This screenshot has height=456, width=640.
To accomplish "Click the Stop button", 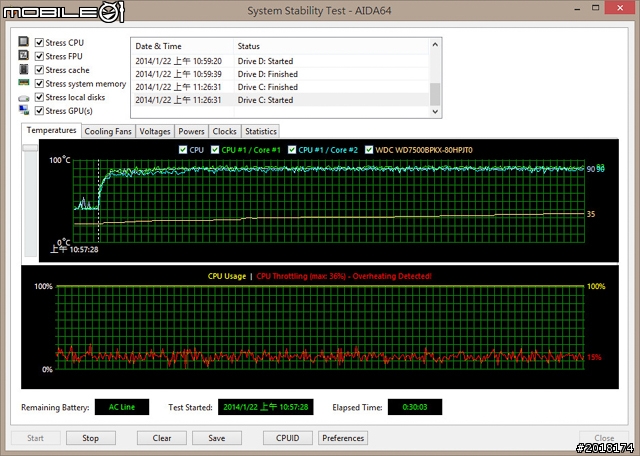I will point(91,438).
